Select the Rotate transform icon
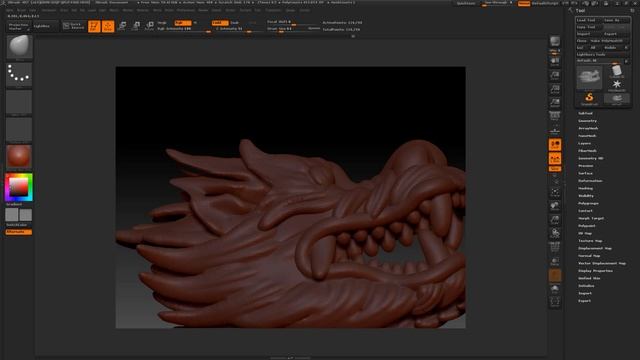This screenshot has height=360, width=640. pyautogui.click(x=150, y=26)
